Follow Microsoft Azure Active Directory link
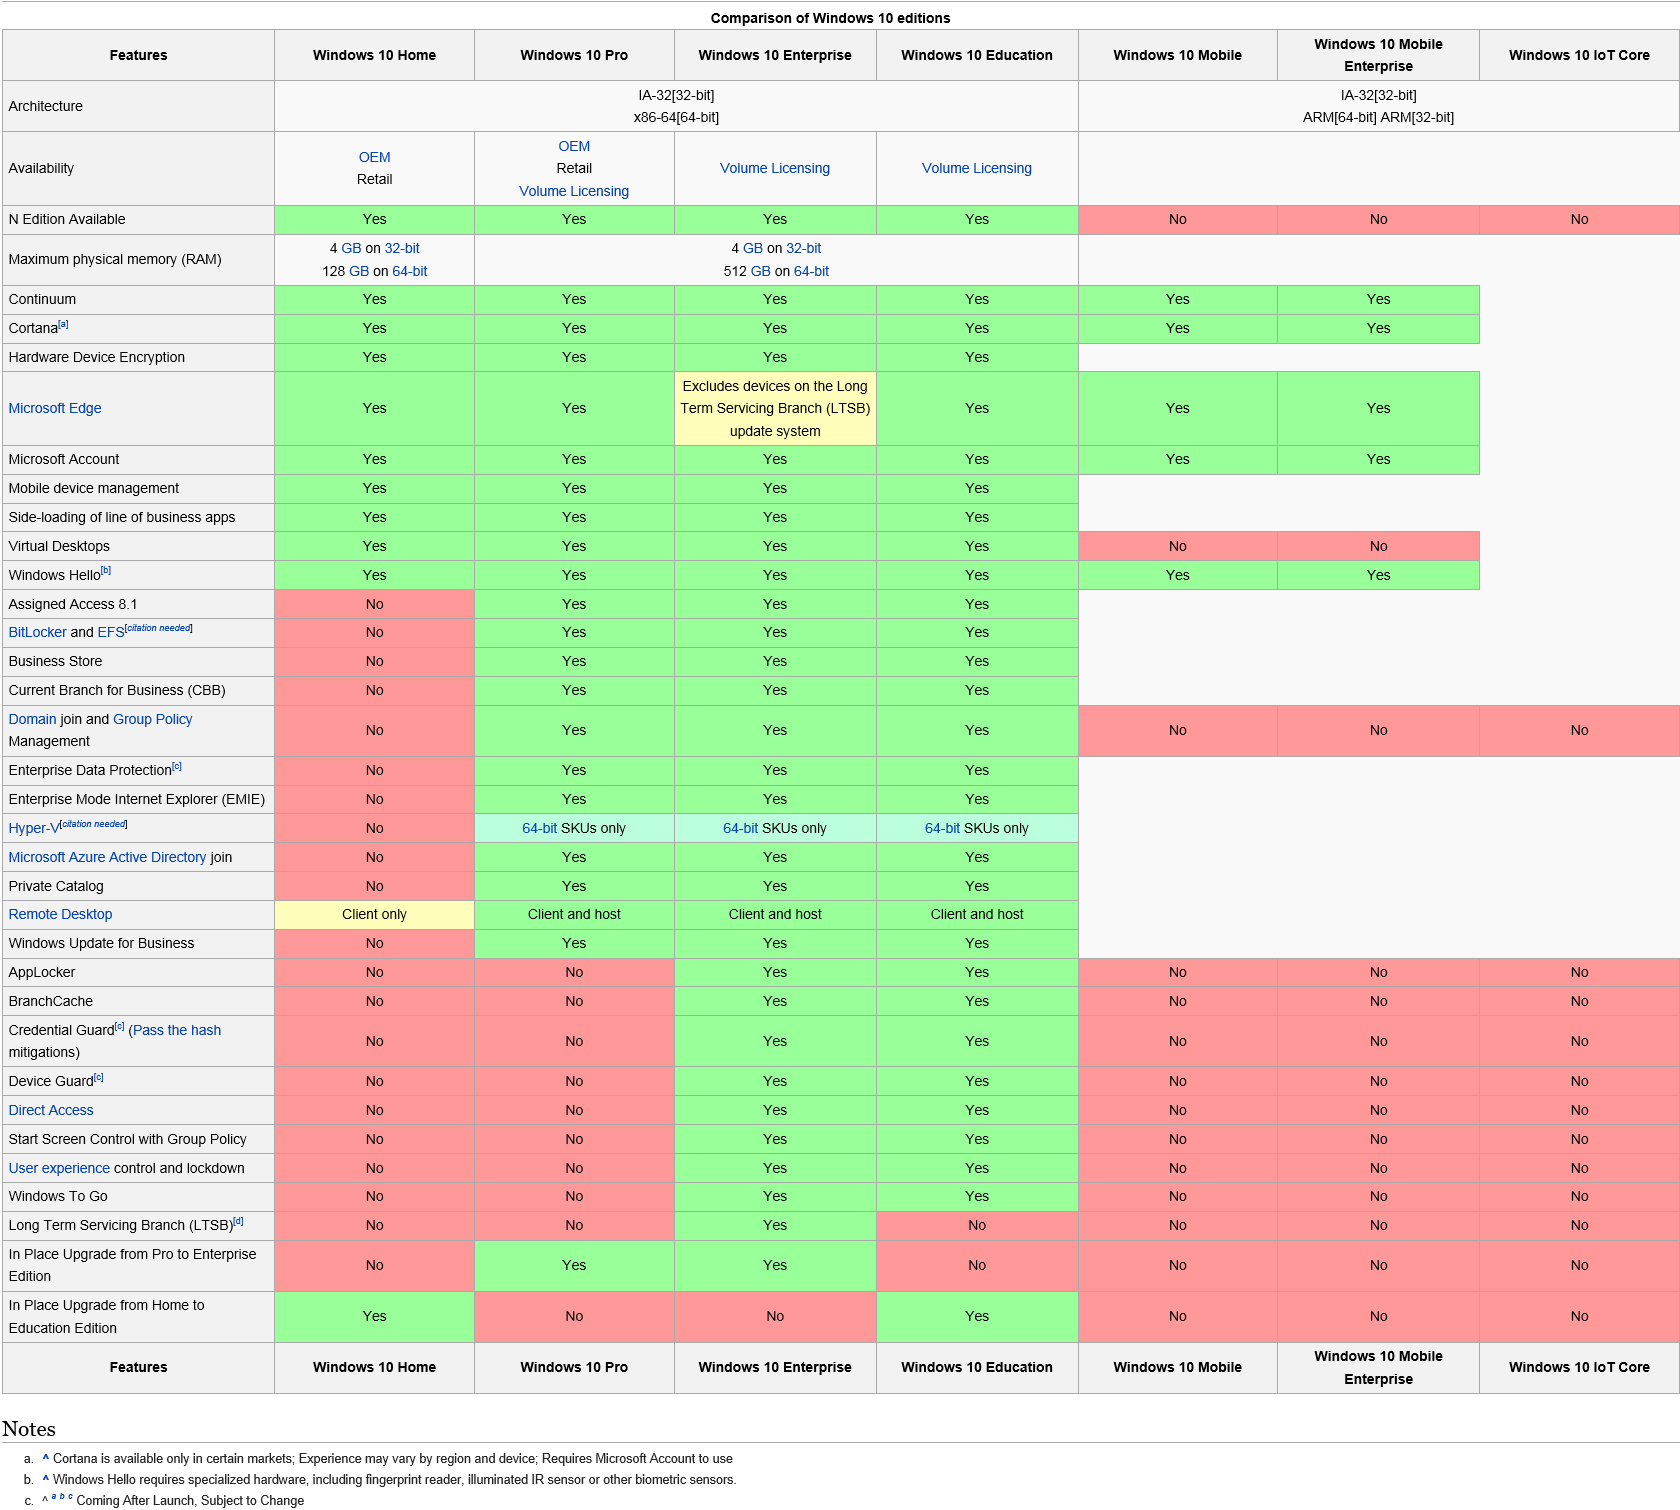The width and height of the screenshot is (1680, 1510). pyautogui.click(x=107, y=857)
